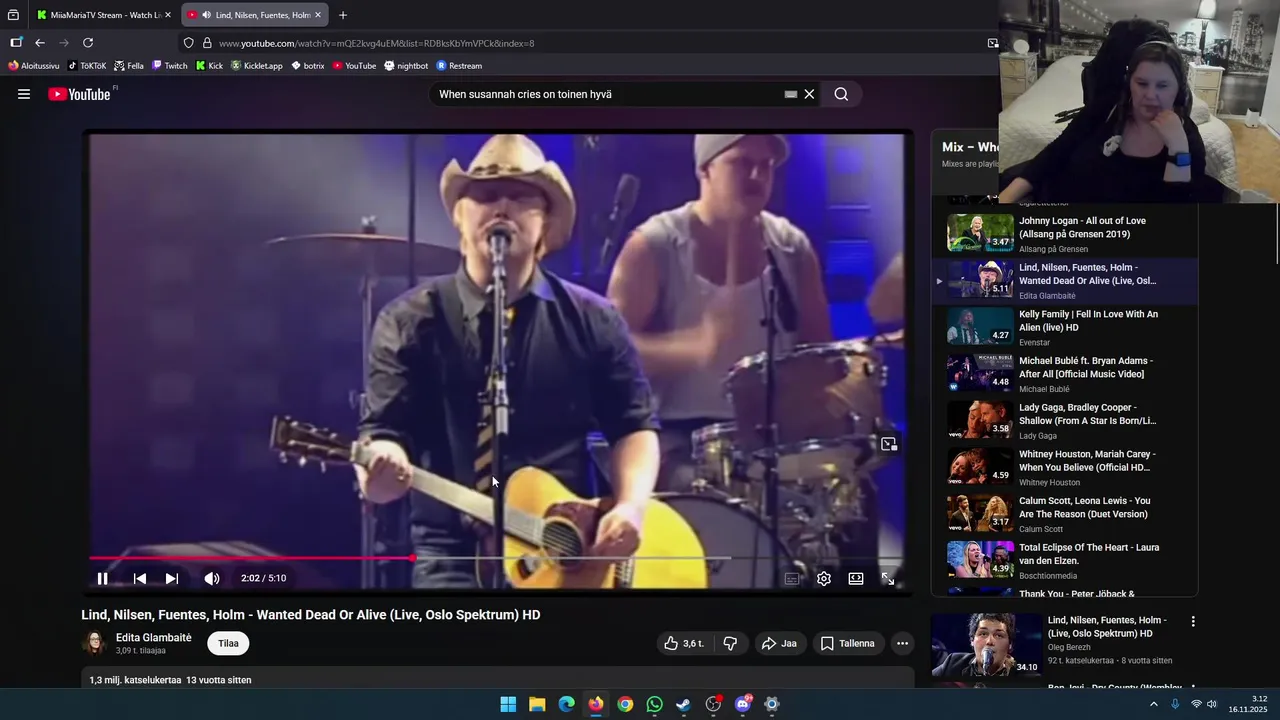Pause the video with the pause button
This screenshot has width=1280, height=720.
pos(102,578)
